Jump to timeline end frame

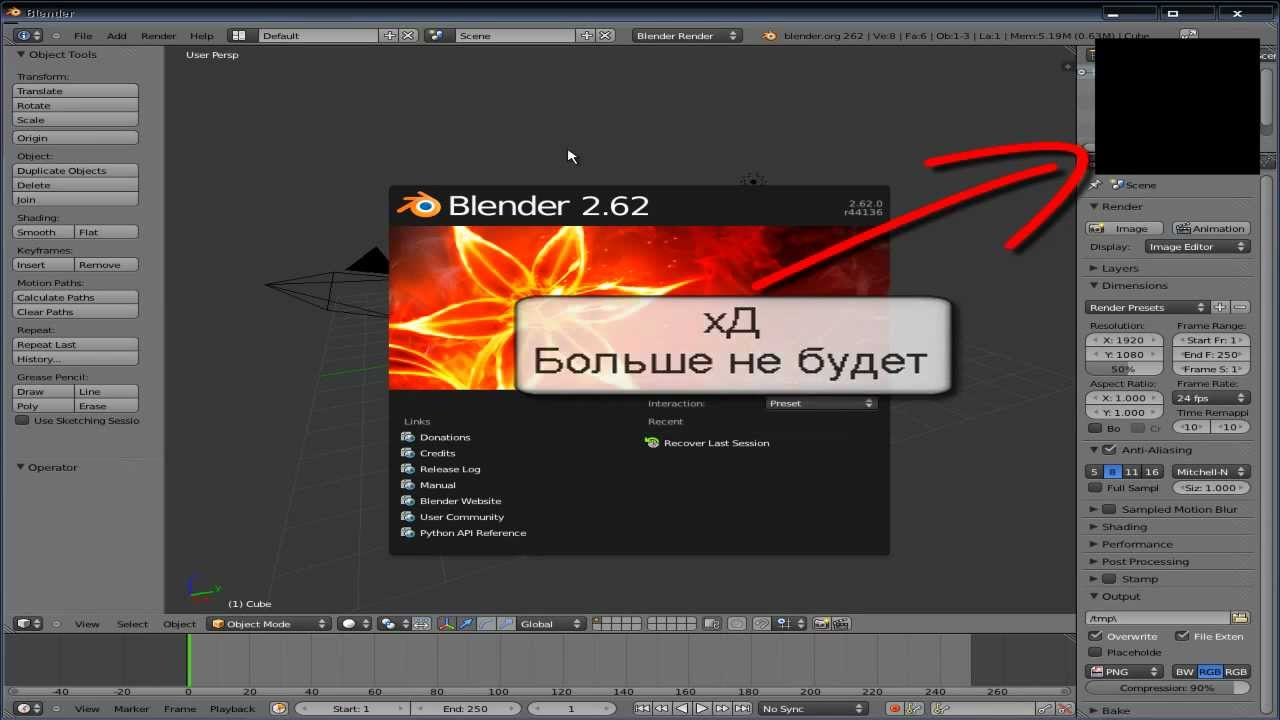point(742,708)
